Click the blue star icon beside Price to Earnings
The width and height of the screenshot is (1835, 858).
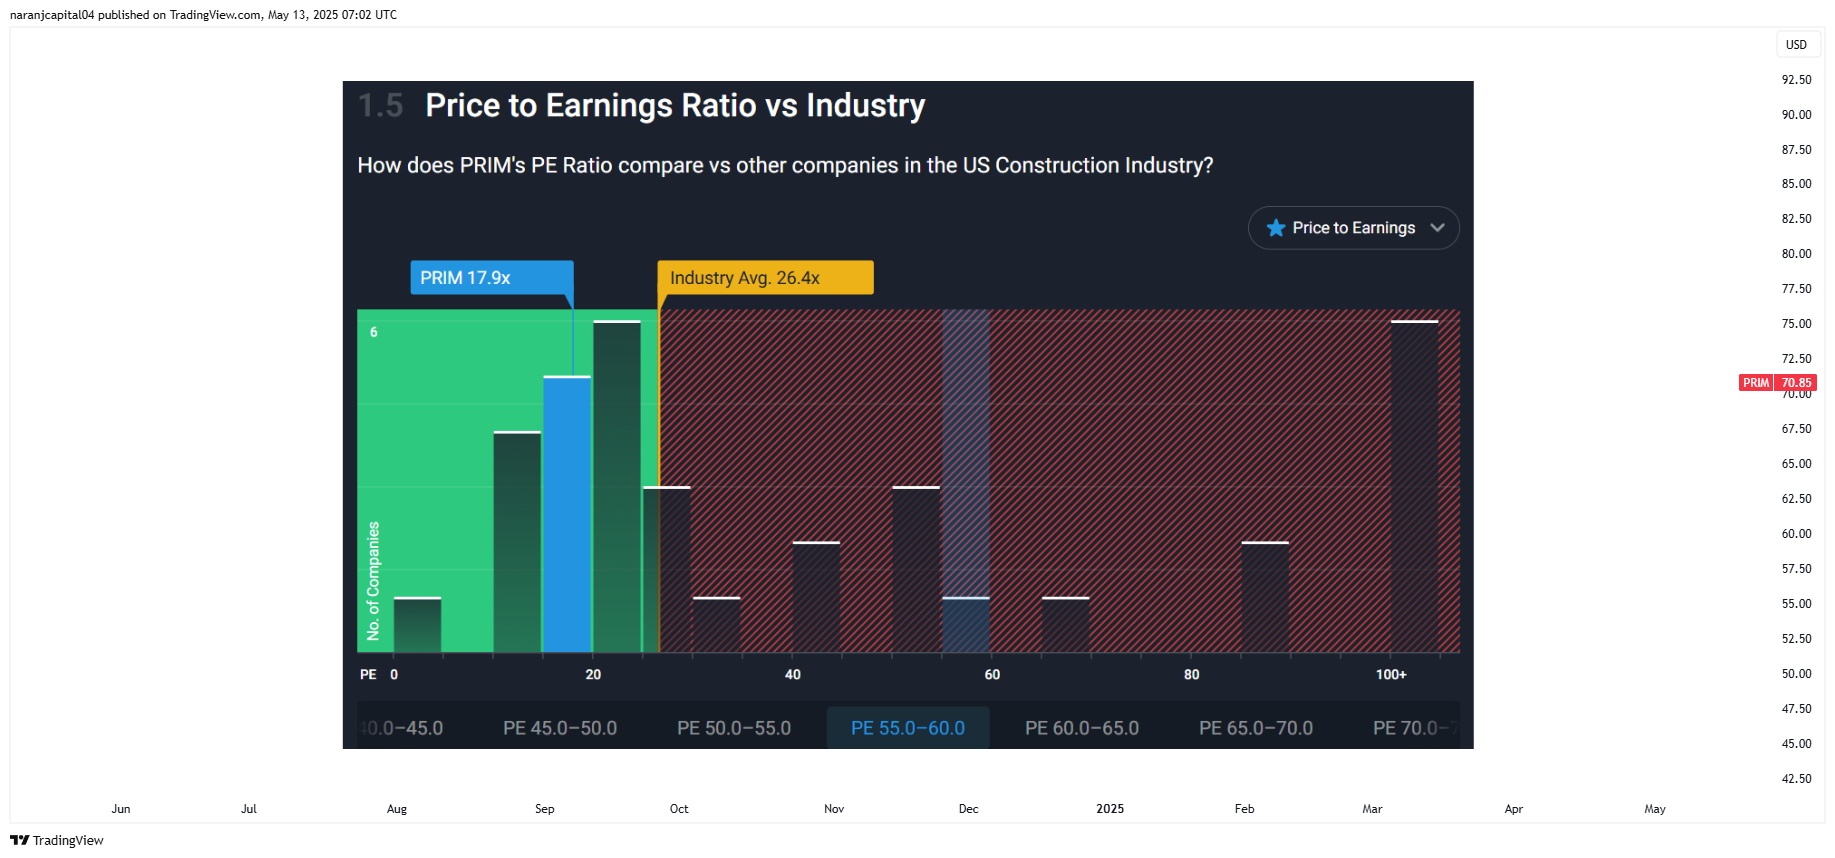point(1275,228)
